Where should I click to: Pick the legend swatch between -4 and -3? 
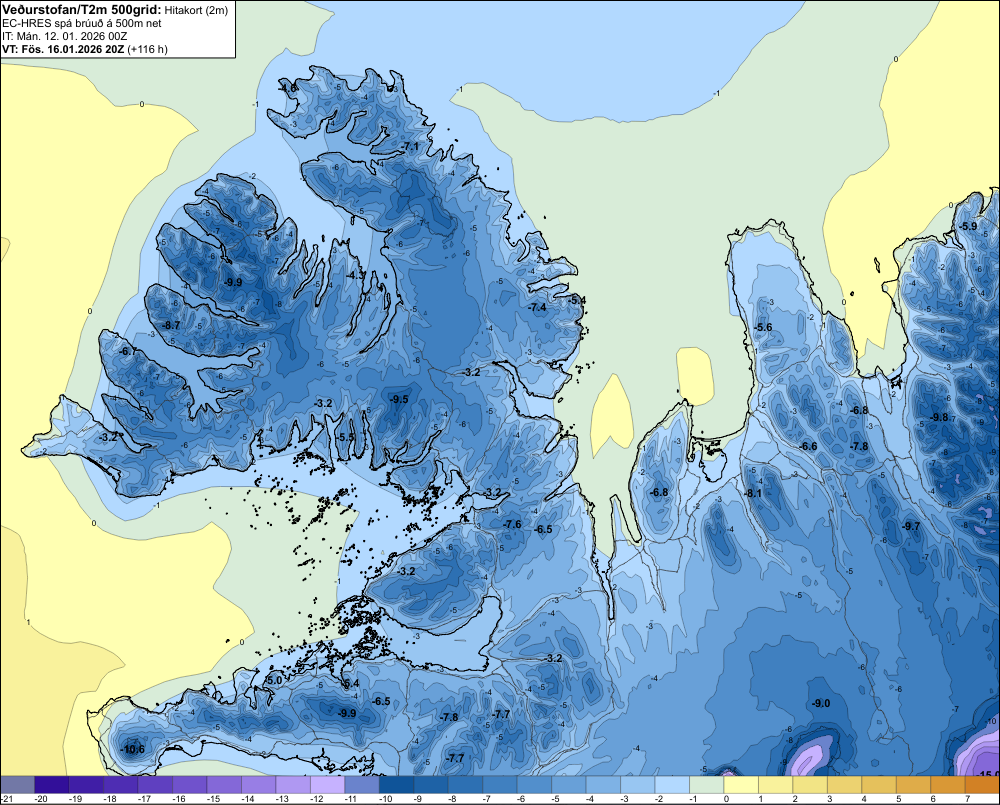pyautogui.click(x=603, y=785)
